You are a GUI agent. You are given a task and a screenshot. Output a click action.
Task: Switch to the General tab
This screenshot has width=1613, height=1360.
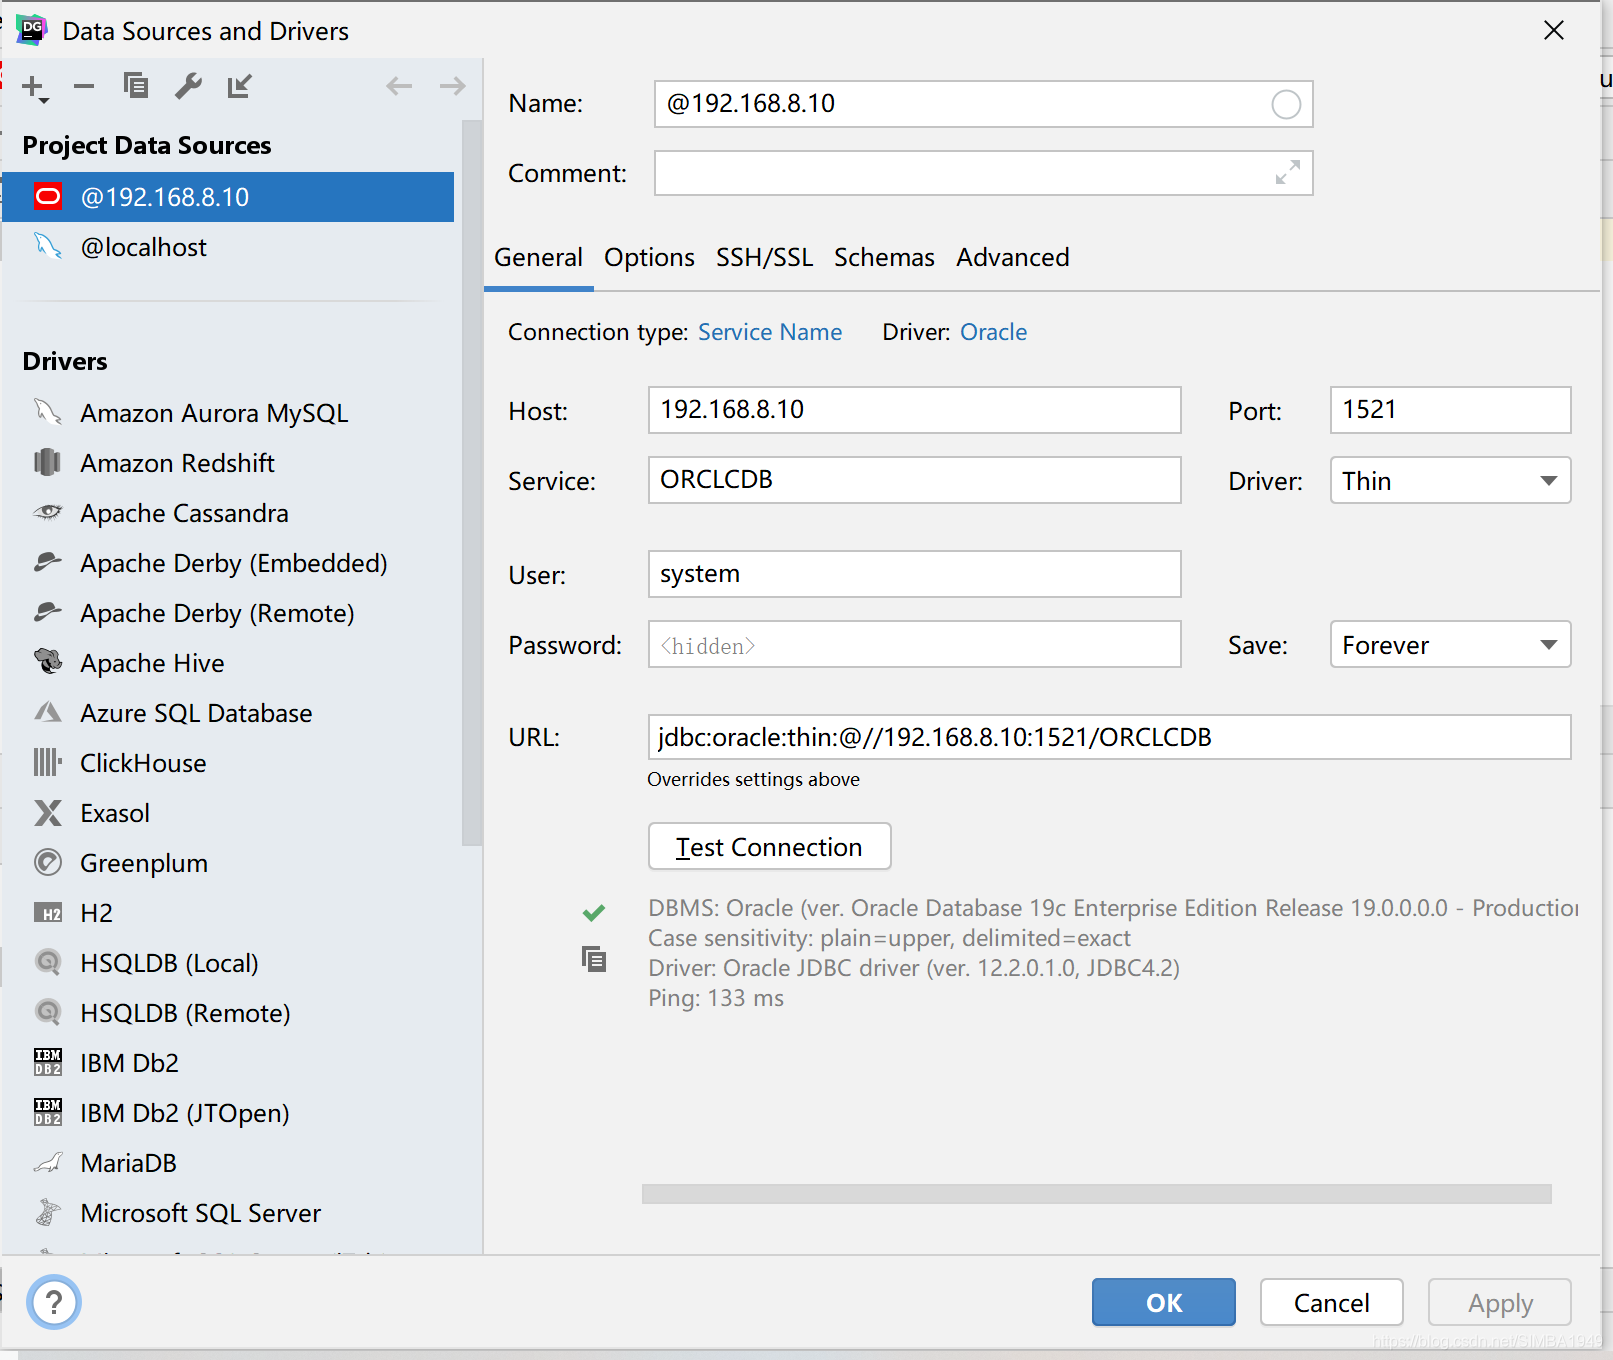538,257
